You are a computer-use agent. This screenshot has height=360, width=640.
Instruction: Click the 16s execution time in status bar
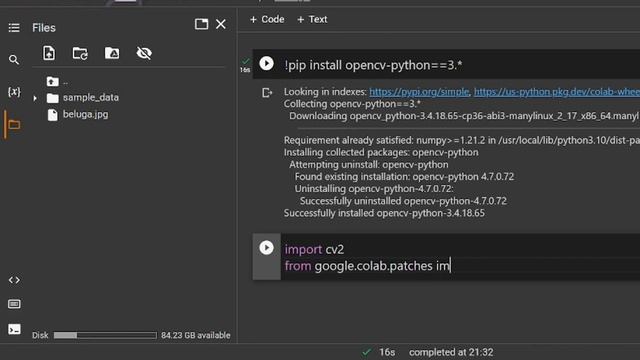(x=387, y=352)
